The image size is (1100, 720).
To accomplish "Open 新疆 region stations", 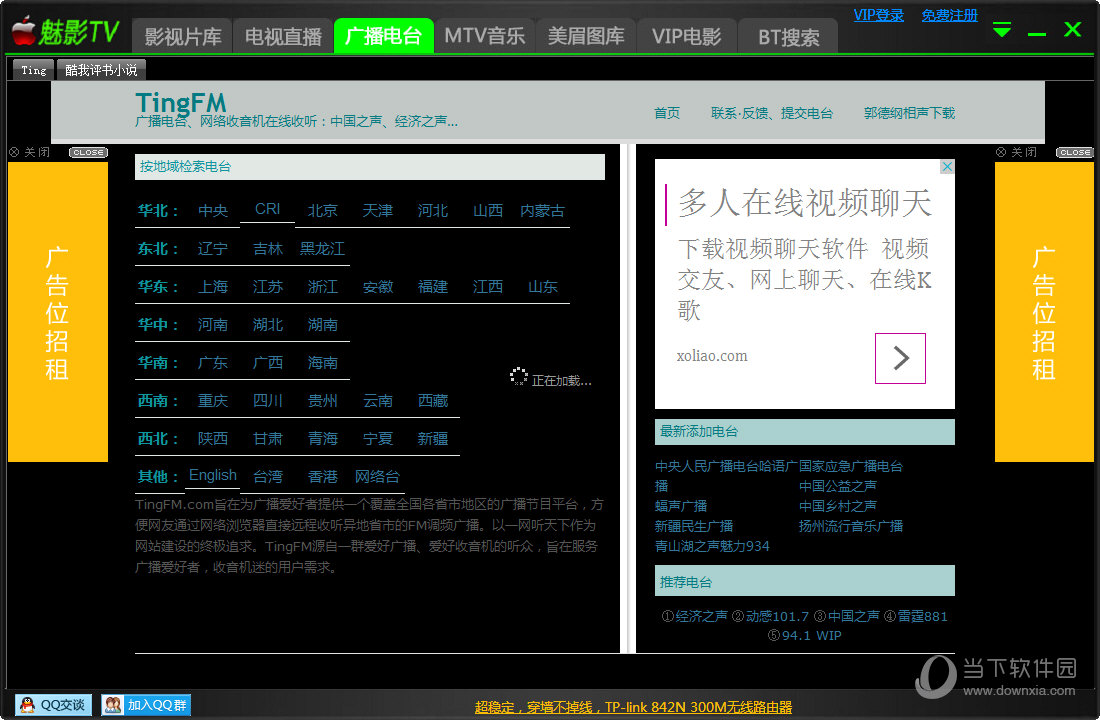I will click(433, 438).
